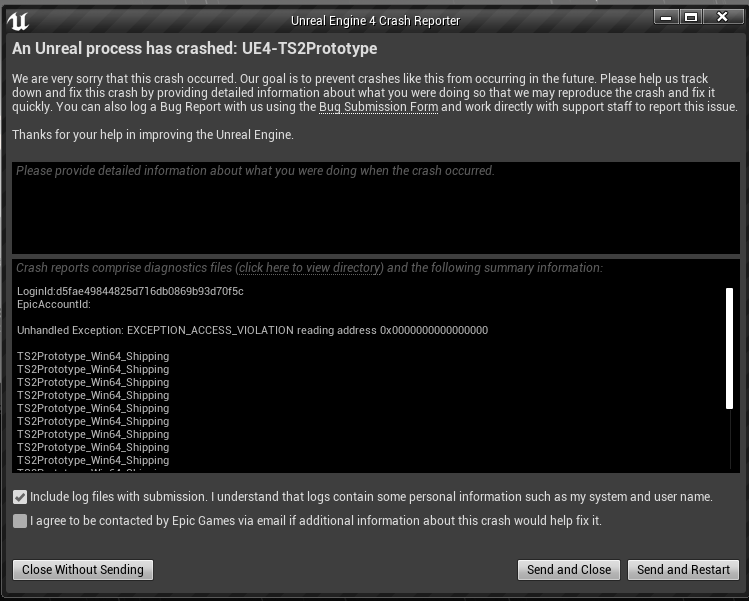This screenshot has height=601, width=749.
Task: Click the 'An Unreal process has crashed' heading
Action: (194, 48)
